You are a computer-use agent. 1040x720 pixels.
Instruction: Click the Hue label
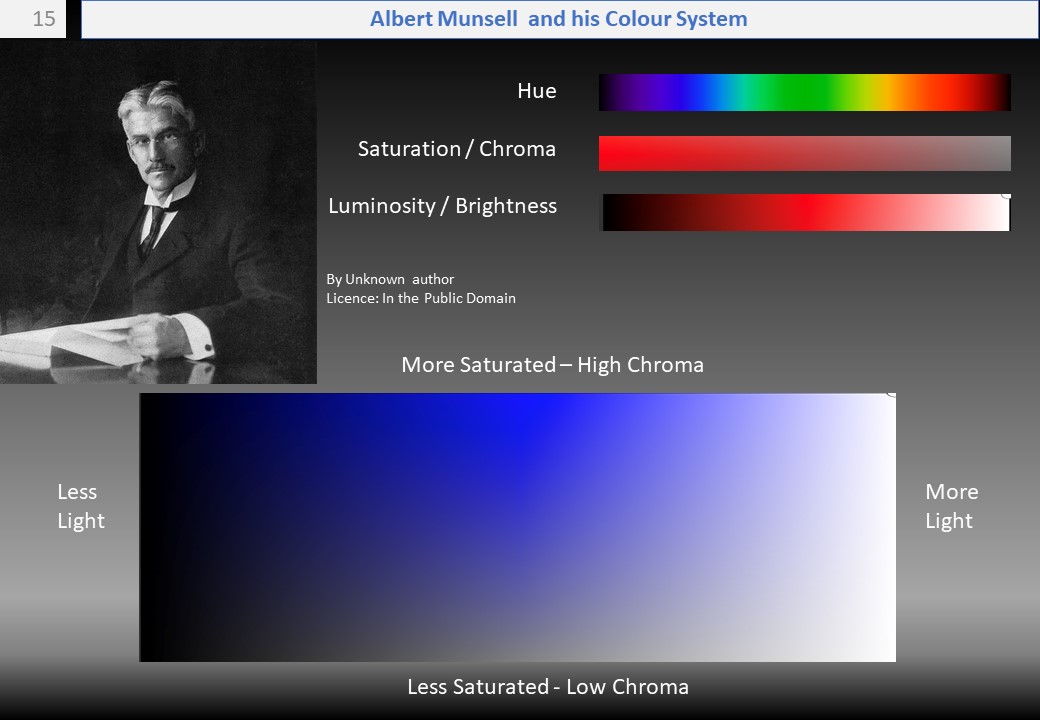point(537,91)
